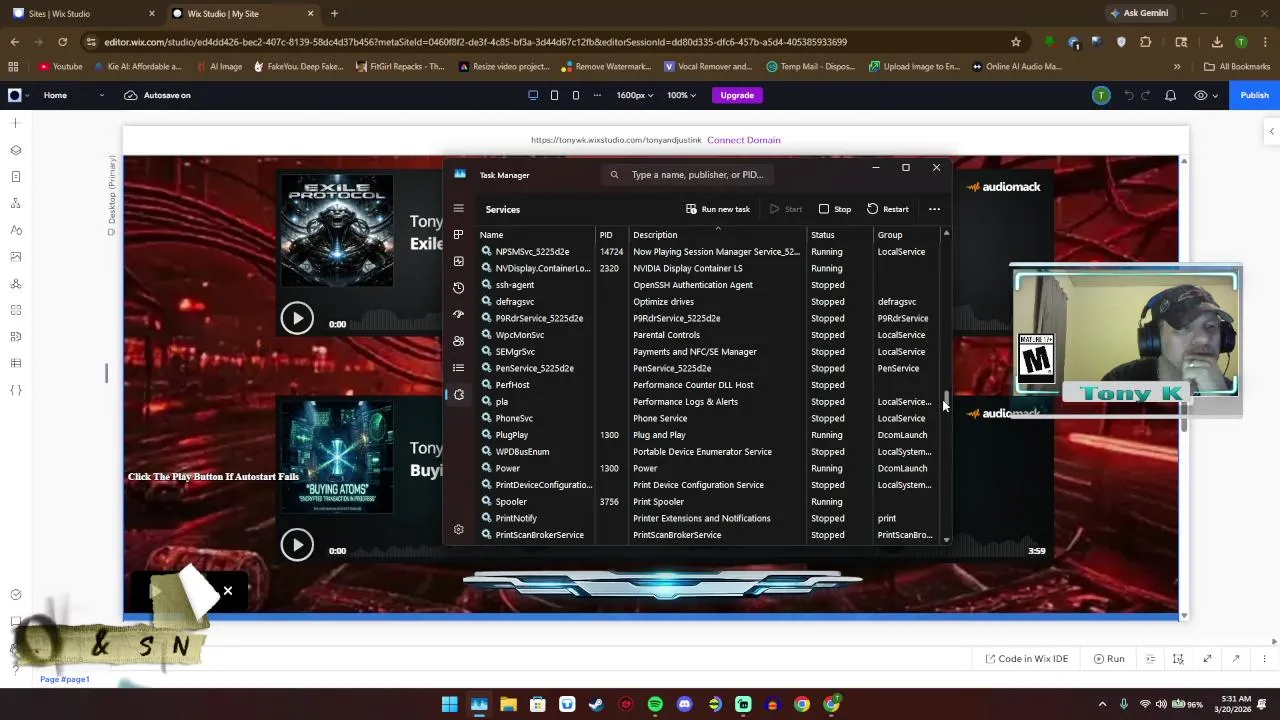Open more breakpoints ellipsis in Wix toolbar
The image size is (1280, 720).
[598, 95]
